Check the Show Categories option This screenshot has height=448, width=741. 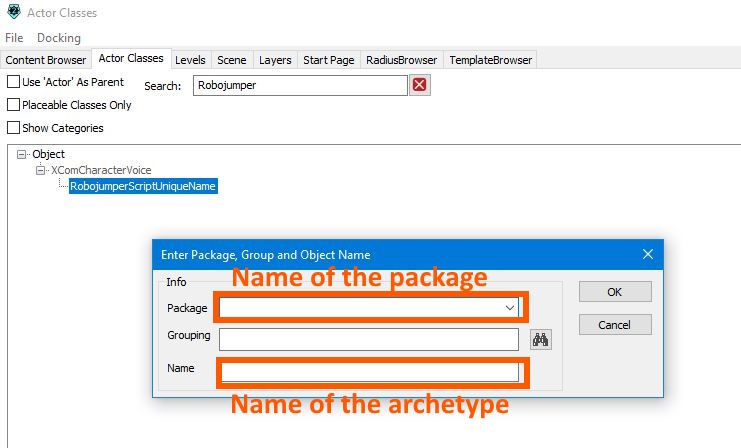click(x=13, y=128)
